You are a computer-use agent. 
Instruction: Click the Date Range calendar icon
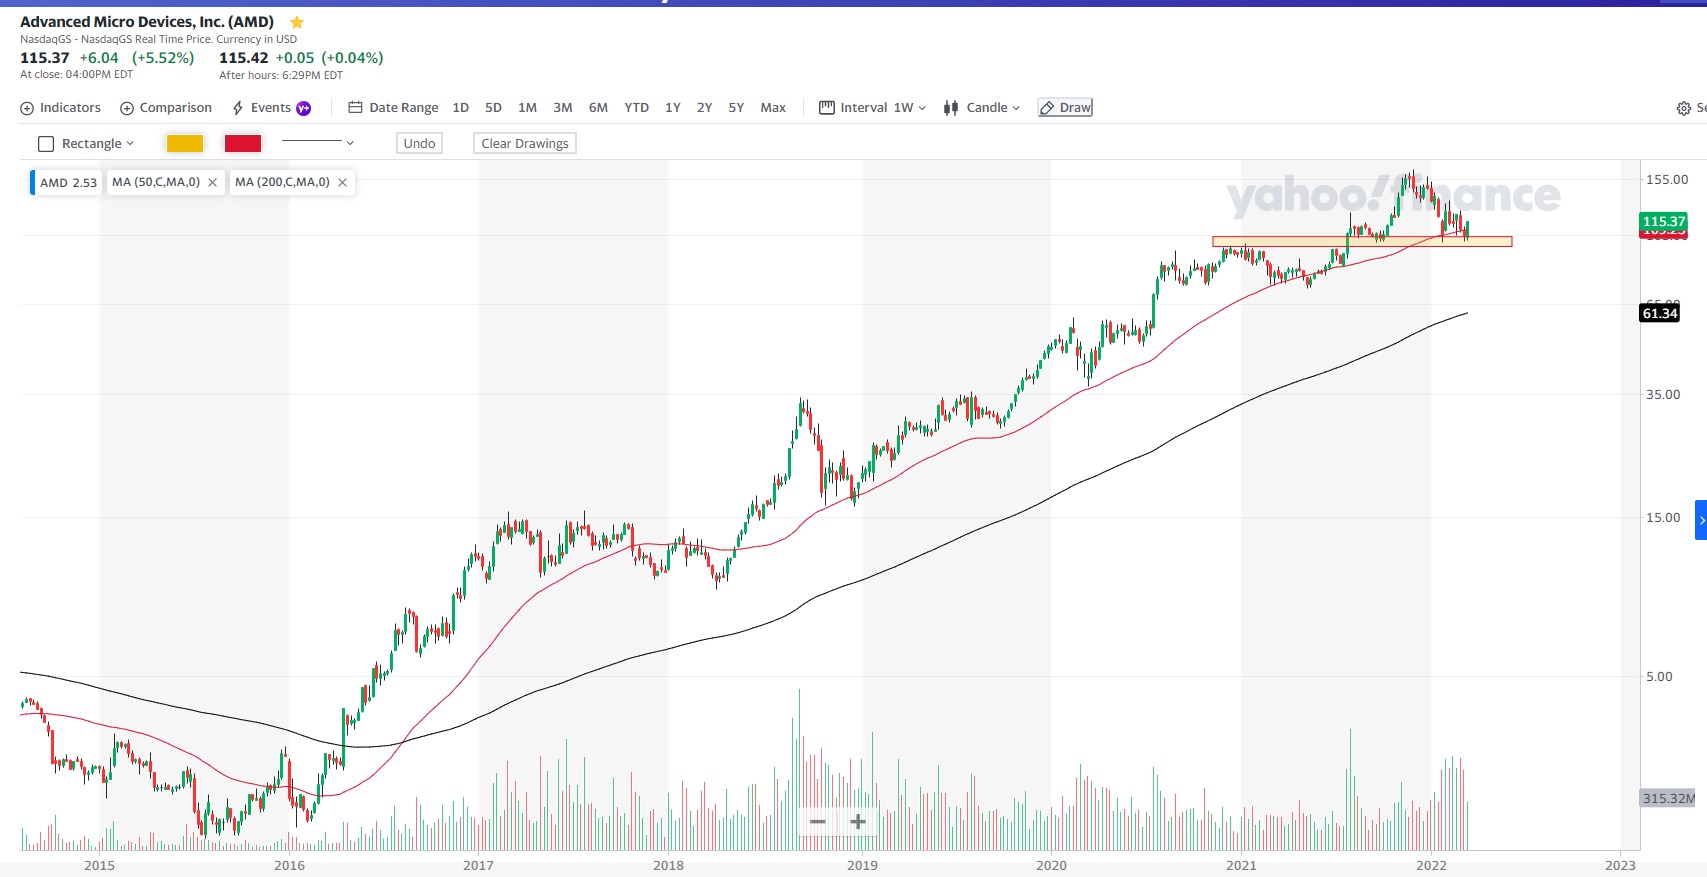tap(355, 108)
